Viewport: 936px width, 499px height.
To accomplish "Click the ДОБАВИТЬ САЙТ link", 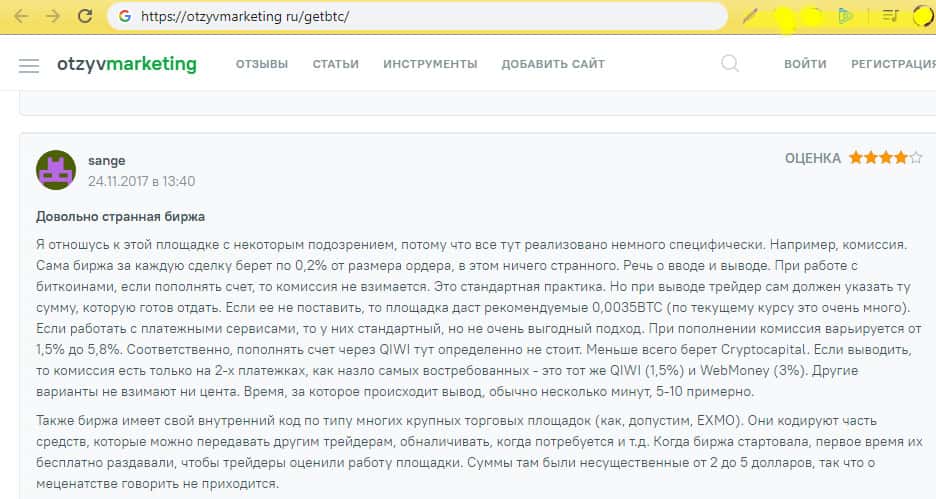I will (553, 64).
